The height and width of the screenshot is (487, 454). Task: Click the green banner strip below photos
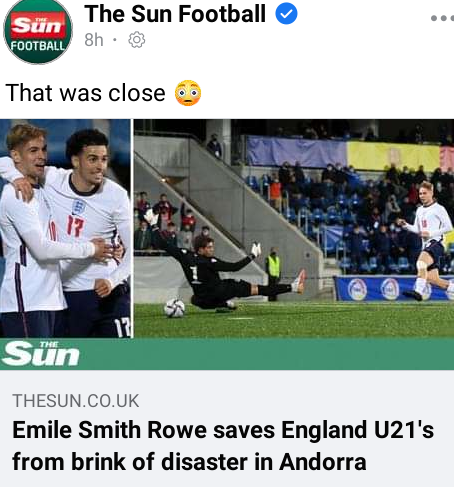(x=227, y=354)
